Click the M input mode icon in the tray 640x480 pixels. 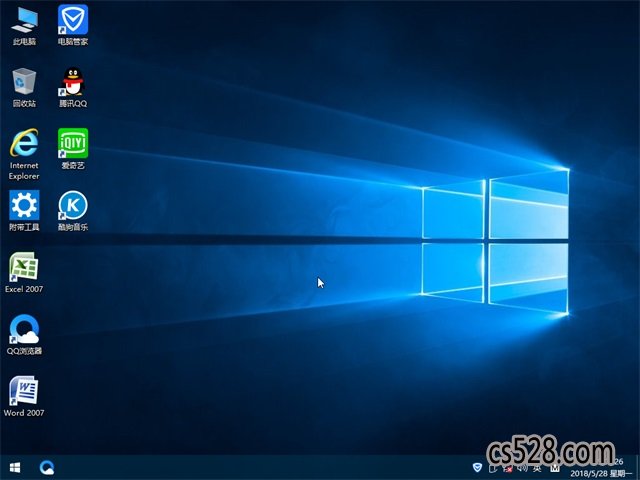[x=555, y=467]
